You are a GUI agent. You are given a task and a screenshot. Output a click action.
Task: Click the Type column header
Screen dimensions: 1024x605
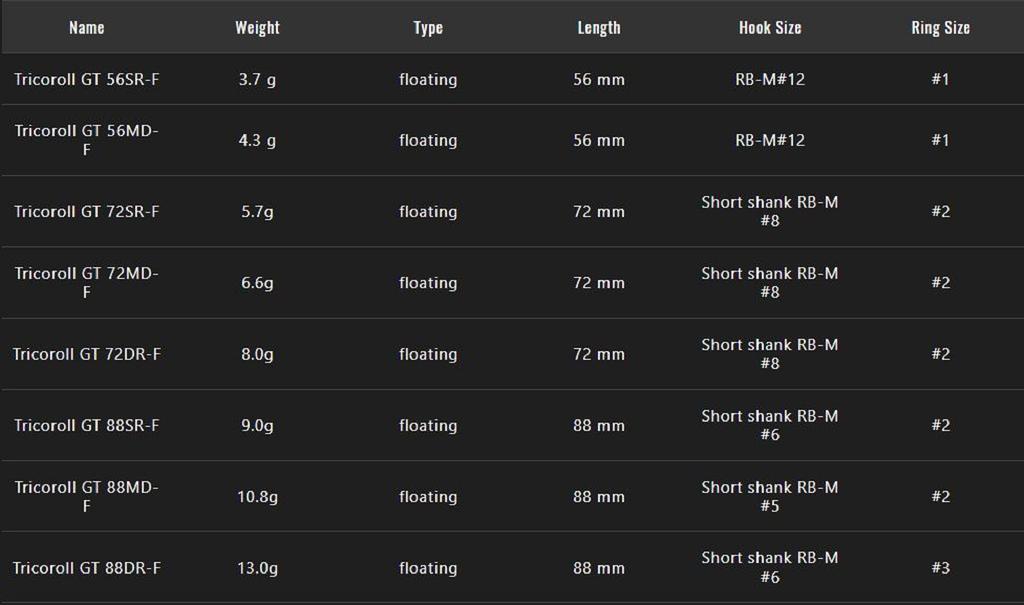pos(428,28)
